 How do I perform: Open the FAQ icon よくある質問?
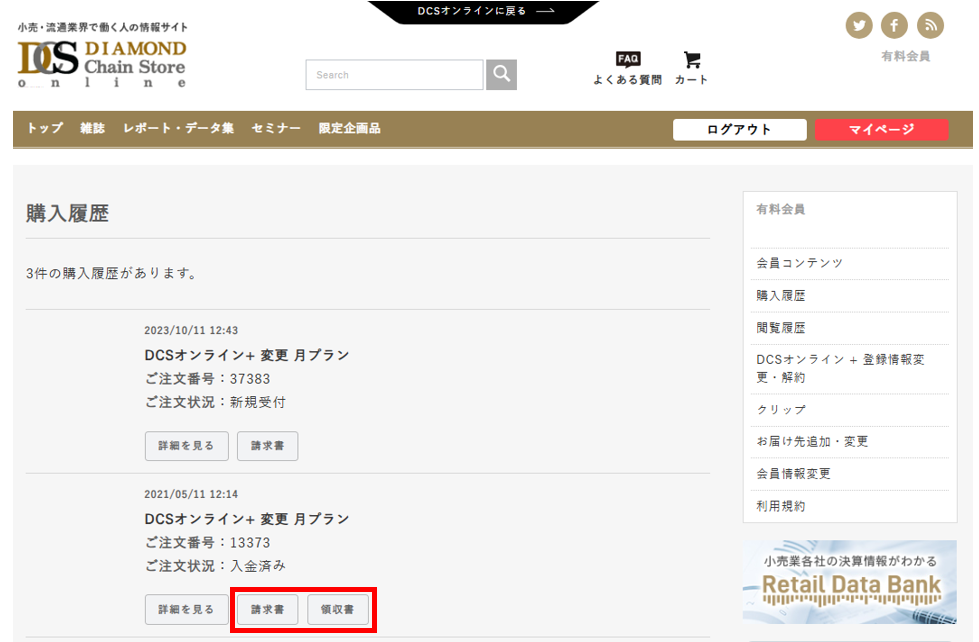pyautogui.click(x=627, y=68)
